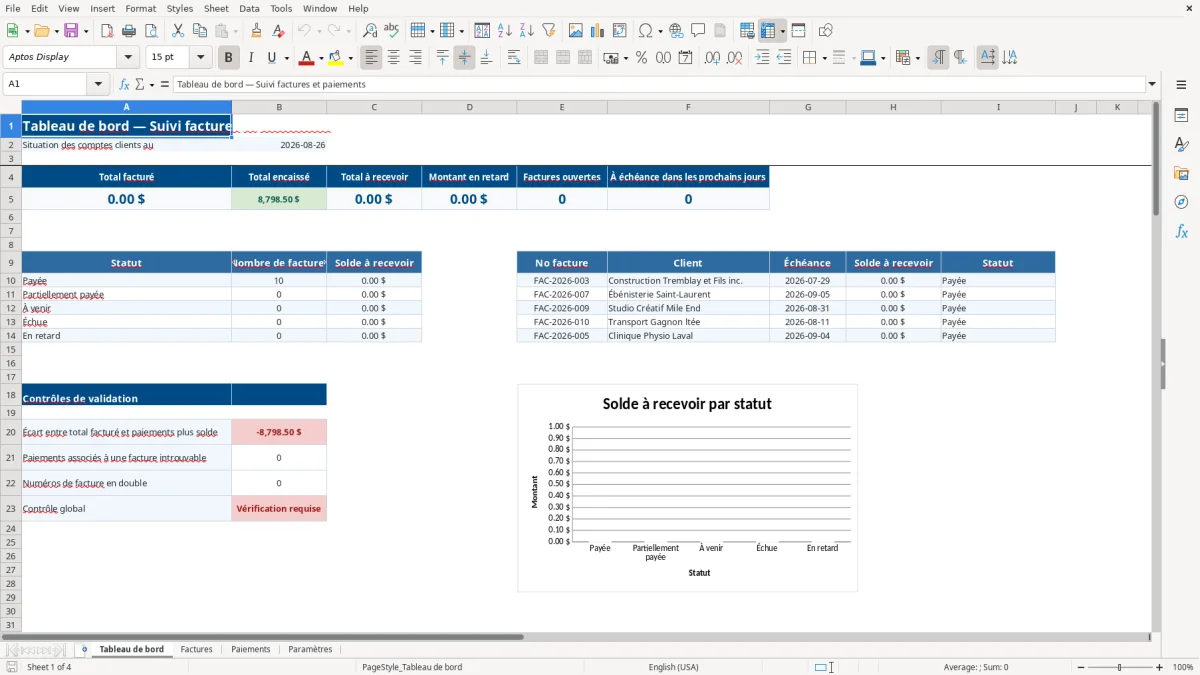The image size is (1200, 675).
Task: Click the Add Decimal Place icon
Action: (712, 58)
